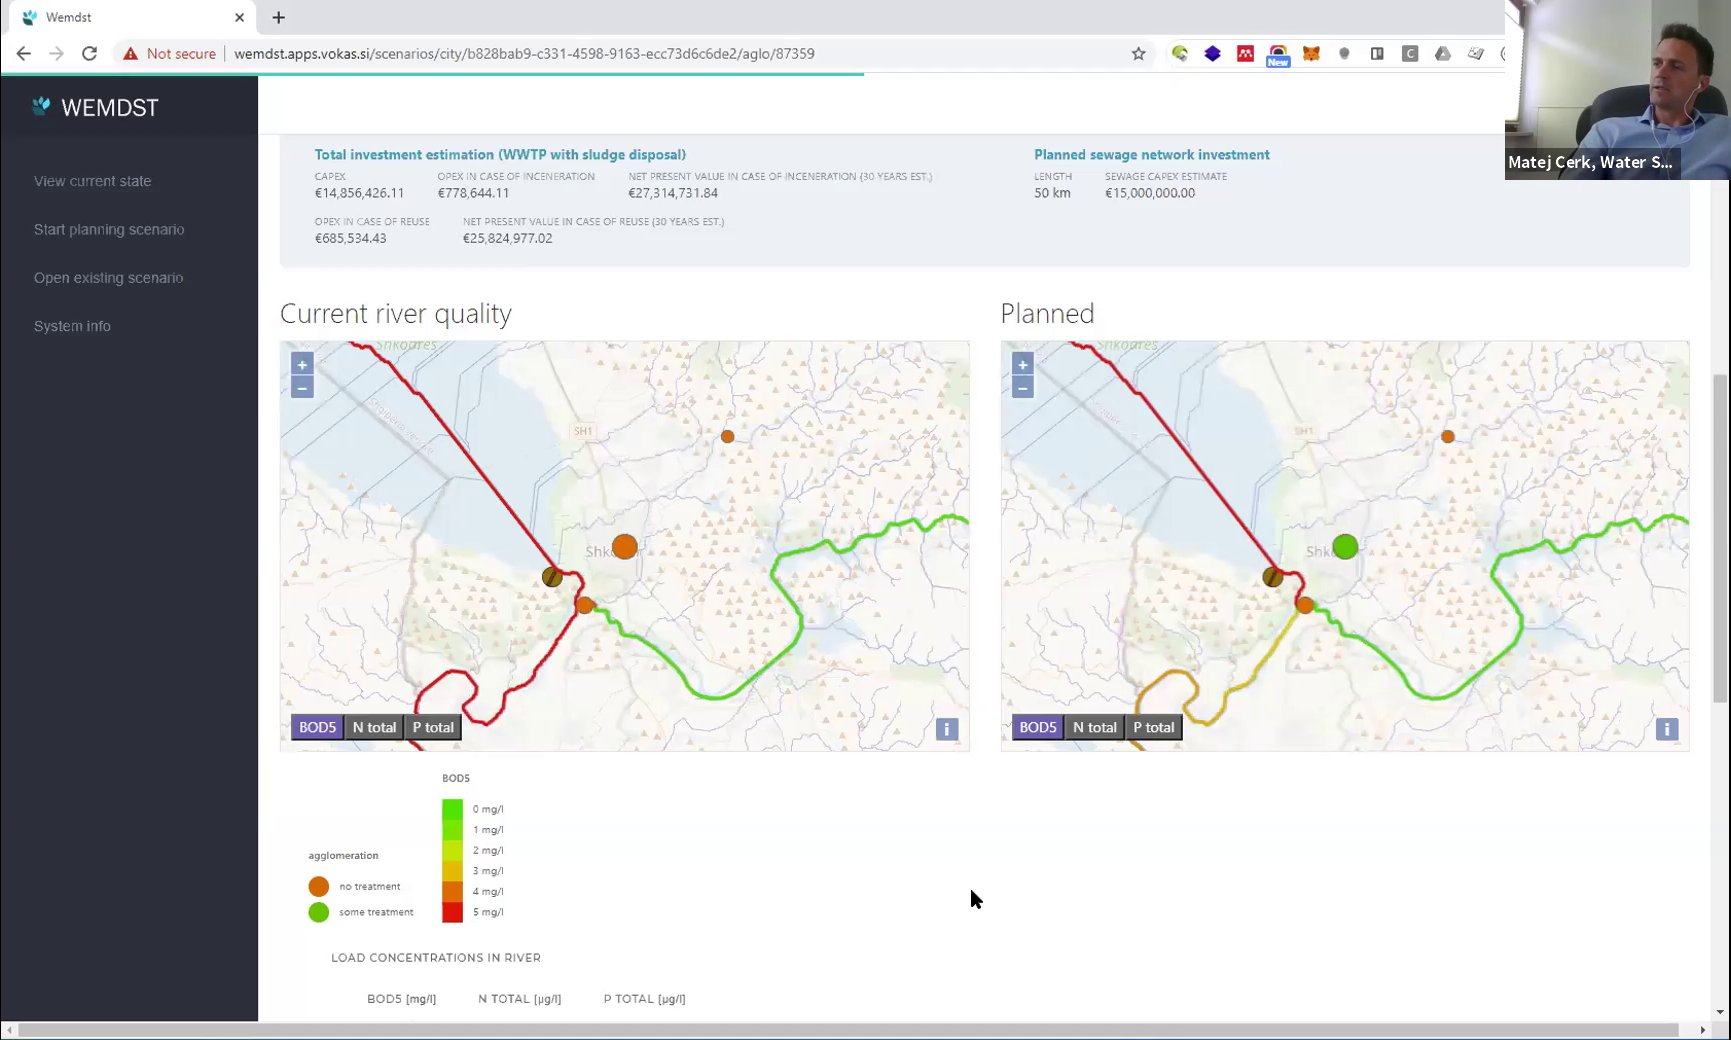Select P total layer on Current river quality map

point(433,727)
